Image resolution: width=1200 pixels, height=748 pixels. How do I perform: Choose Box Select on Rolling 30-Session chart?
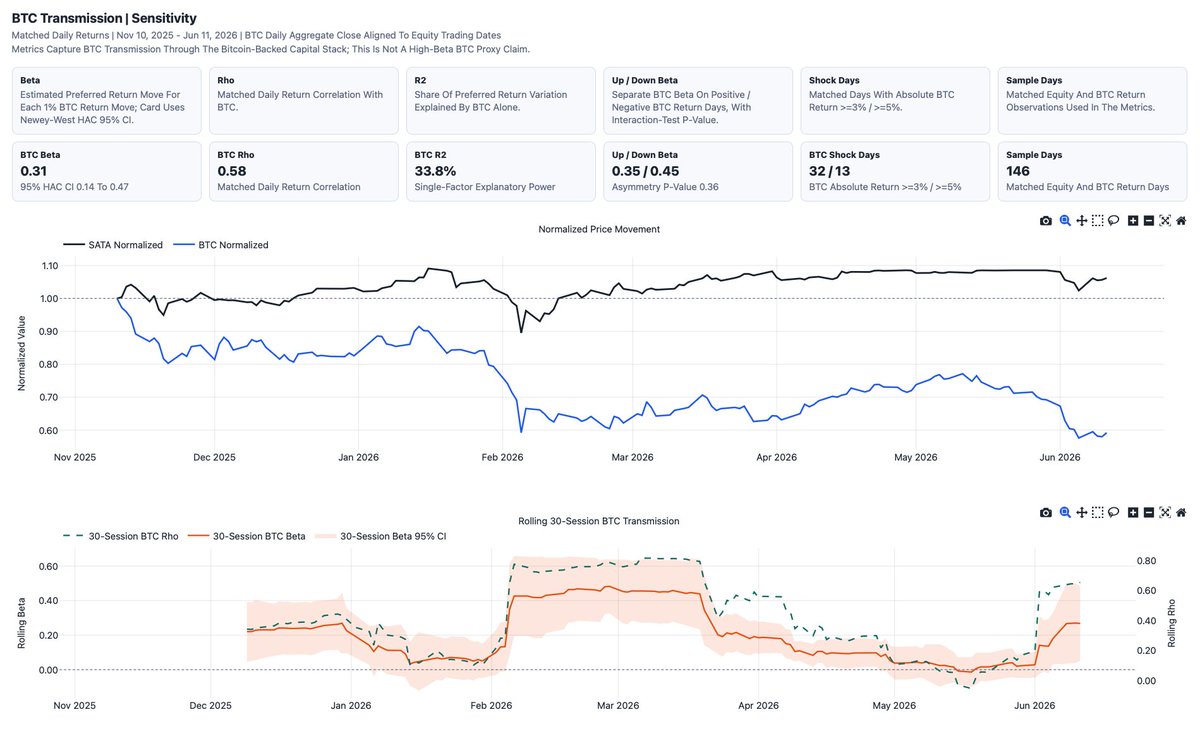coord(1097,512)
